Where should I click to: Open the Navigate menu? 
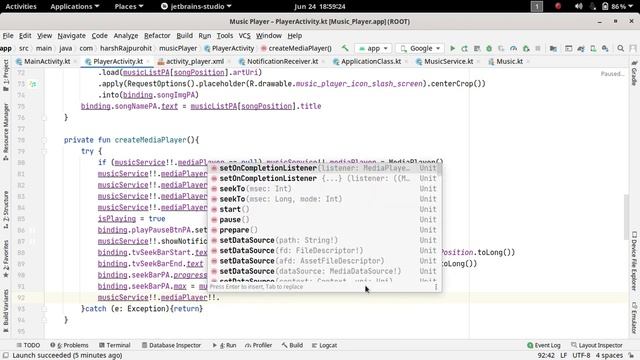click(x=71, y=36)
